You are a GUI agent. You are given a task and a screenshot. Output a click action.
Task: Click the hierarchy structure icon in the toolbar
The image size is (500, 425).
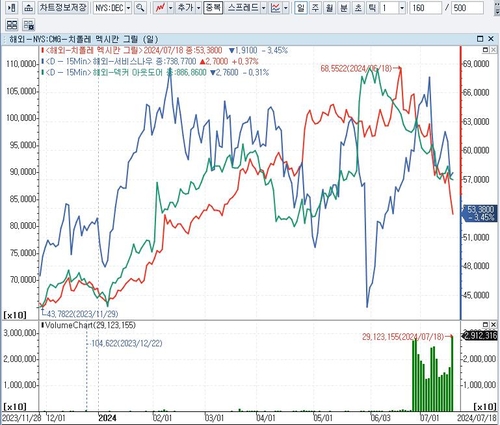pyautogui.click(x=29, y=8)
